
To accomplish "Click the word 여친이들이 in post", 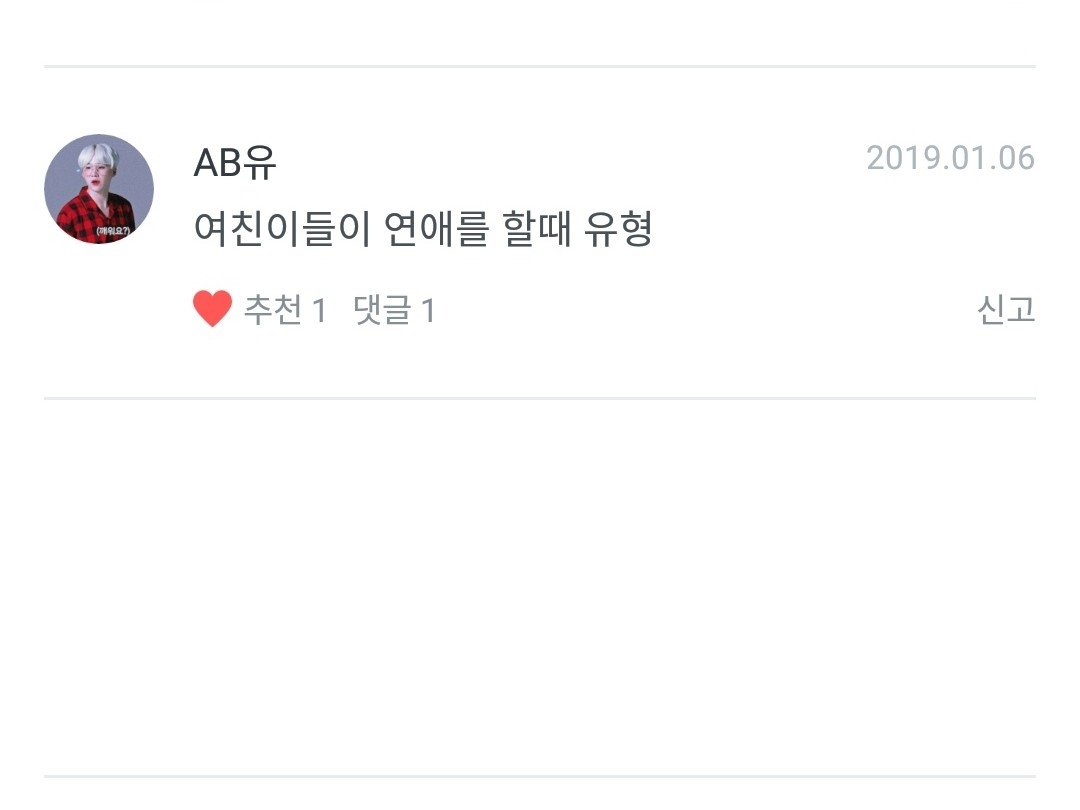I will coord(282,230).
